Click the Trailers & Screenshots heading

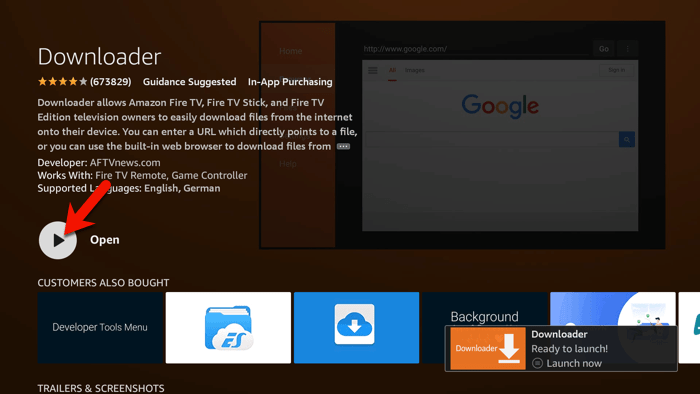tap(101, 388)
